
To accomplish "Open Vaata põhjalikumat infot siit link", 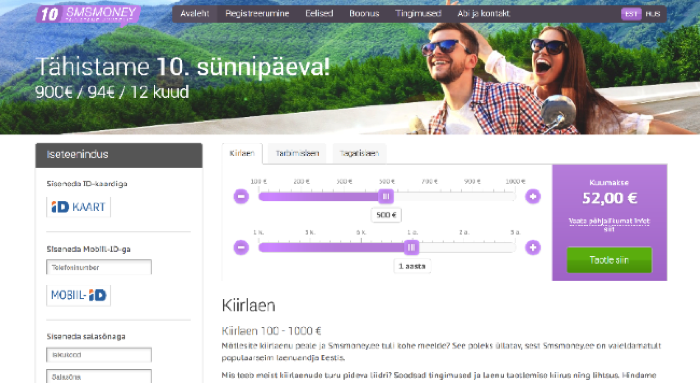I will coord(609,224).
